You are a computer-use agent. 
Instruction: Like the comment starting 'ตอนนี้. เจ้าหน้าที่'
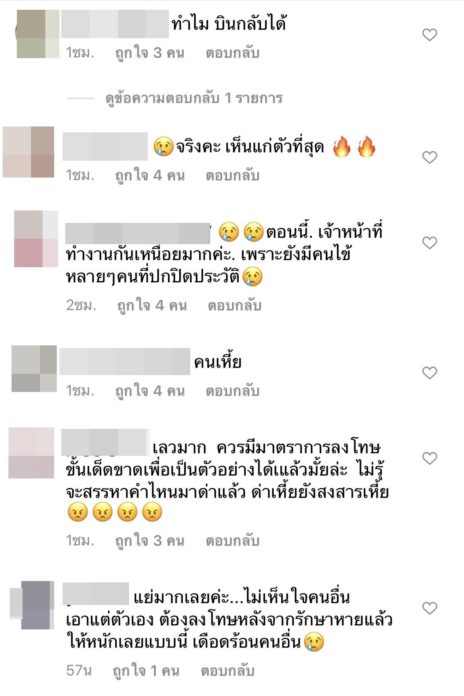pos(429,243)
